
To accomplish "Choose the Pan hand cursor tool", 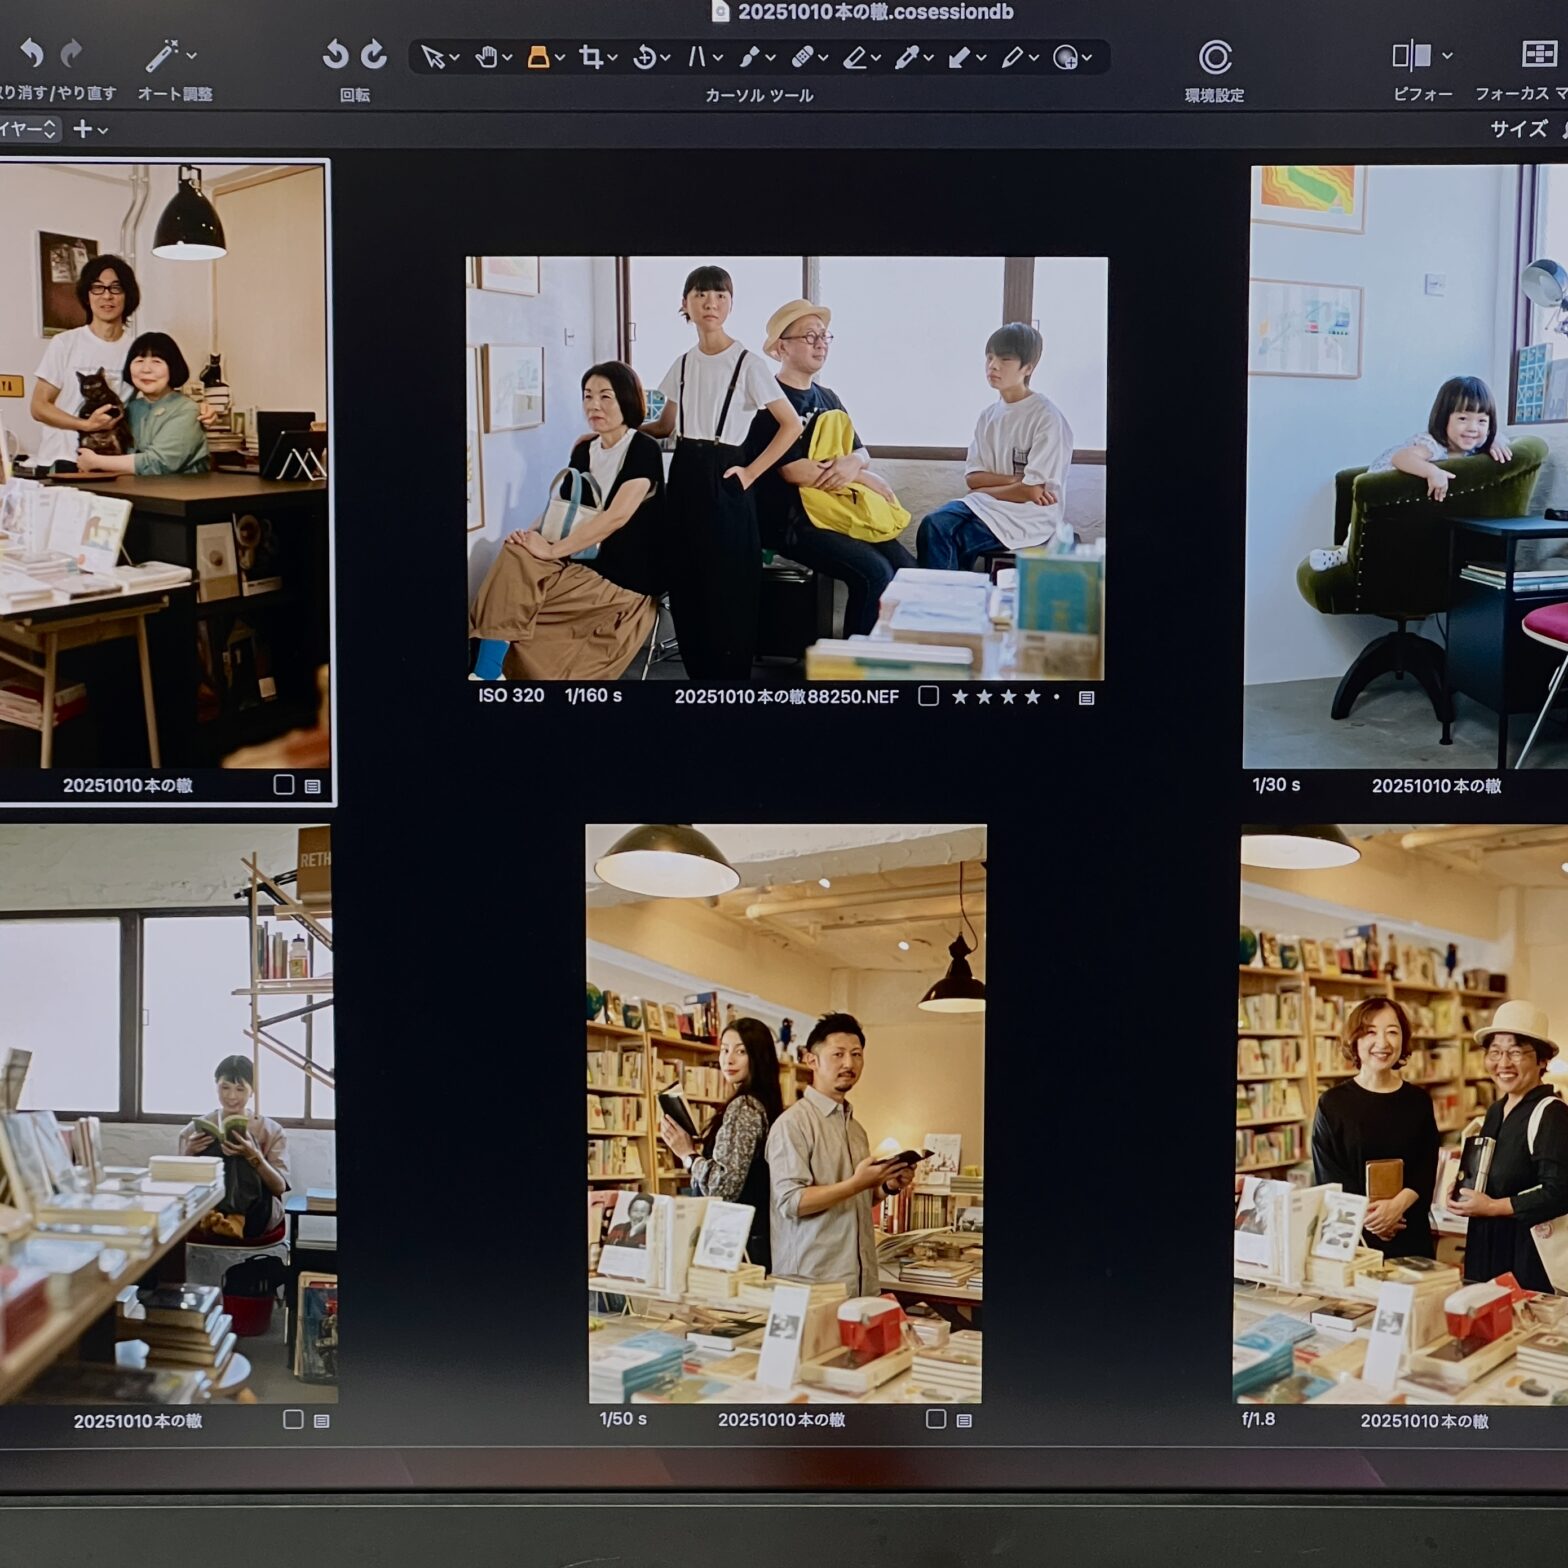I will 486,57.
